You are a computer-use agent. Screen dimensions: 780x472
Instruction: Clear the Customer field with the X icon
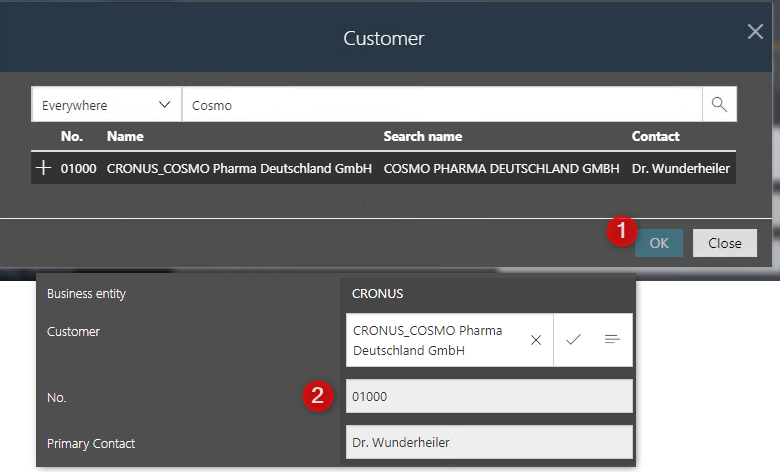[536, 340]
